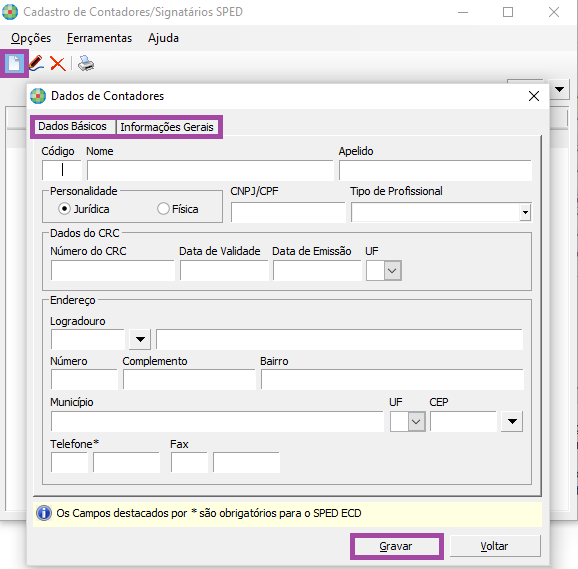The image size is (578, 569).
Task: Select the Física radio button
Action: point(163,209)
